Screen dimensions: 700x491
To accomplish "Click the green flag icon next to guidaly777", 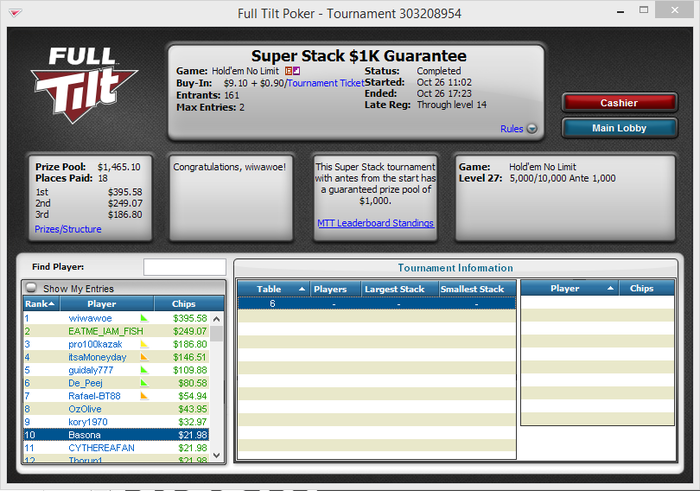I will [144, 370].
